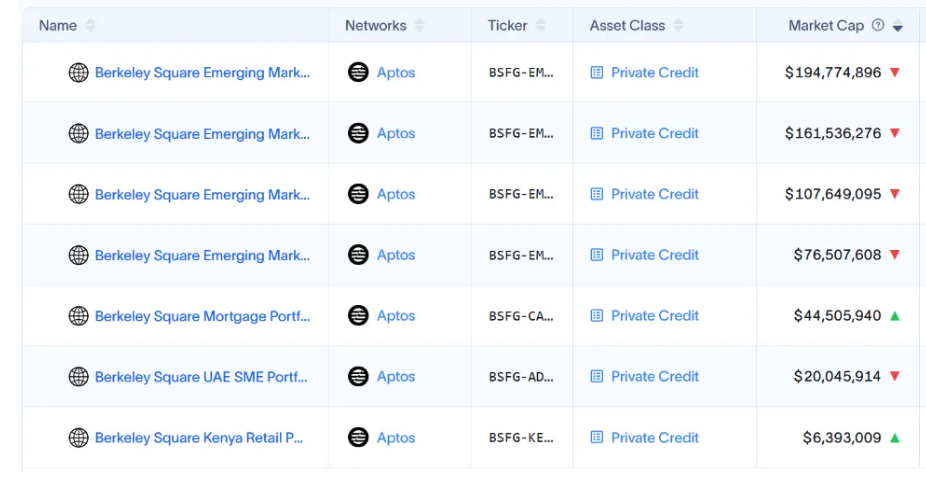Click the BSFG-CA ticker cell
The height and width of the screenshot is (492, 926).
pos(521,316)
